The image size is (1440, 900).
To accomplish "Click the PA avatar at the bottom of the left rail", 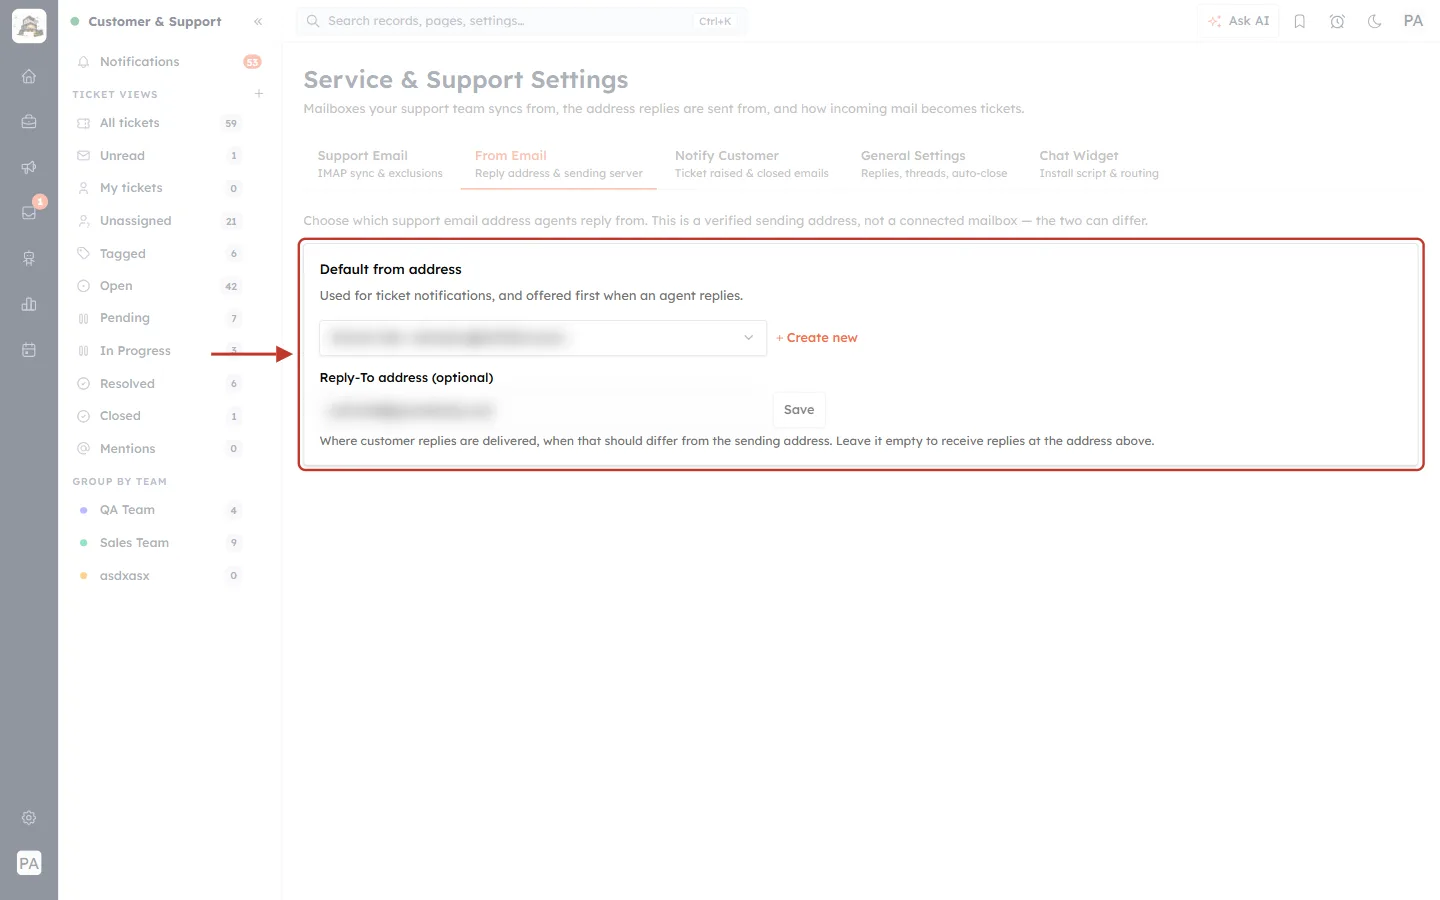I will pyautogui.click(x=29, y=863).
